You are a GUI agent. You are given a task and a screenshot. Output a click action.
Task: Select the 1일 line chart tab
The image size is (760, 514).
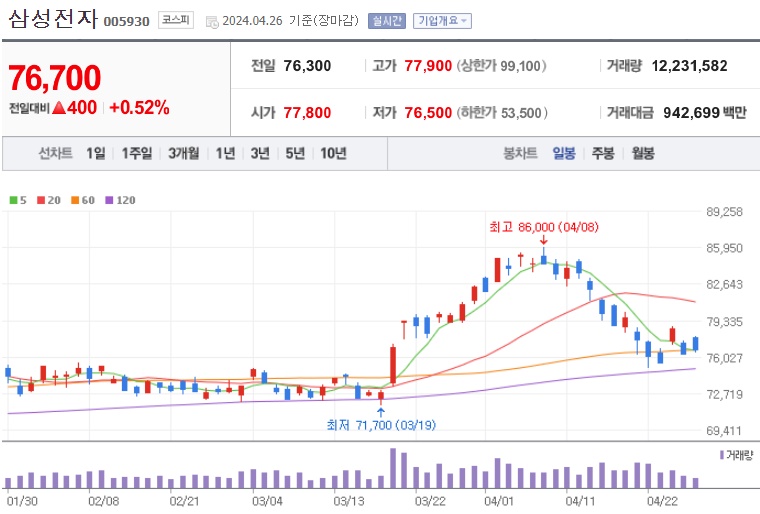click(95, 154)
